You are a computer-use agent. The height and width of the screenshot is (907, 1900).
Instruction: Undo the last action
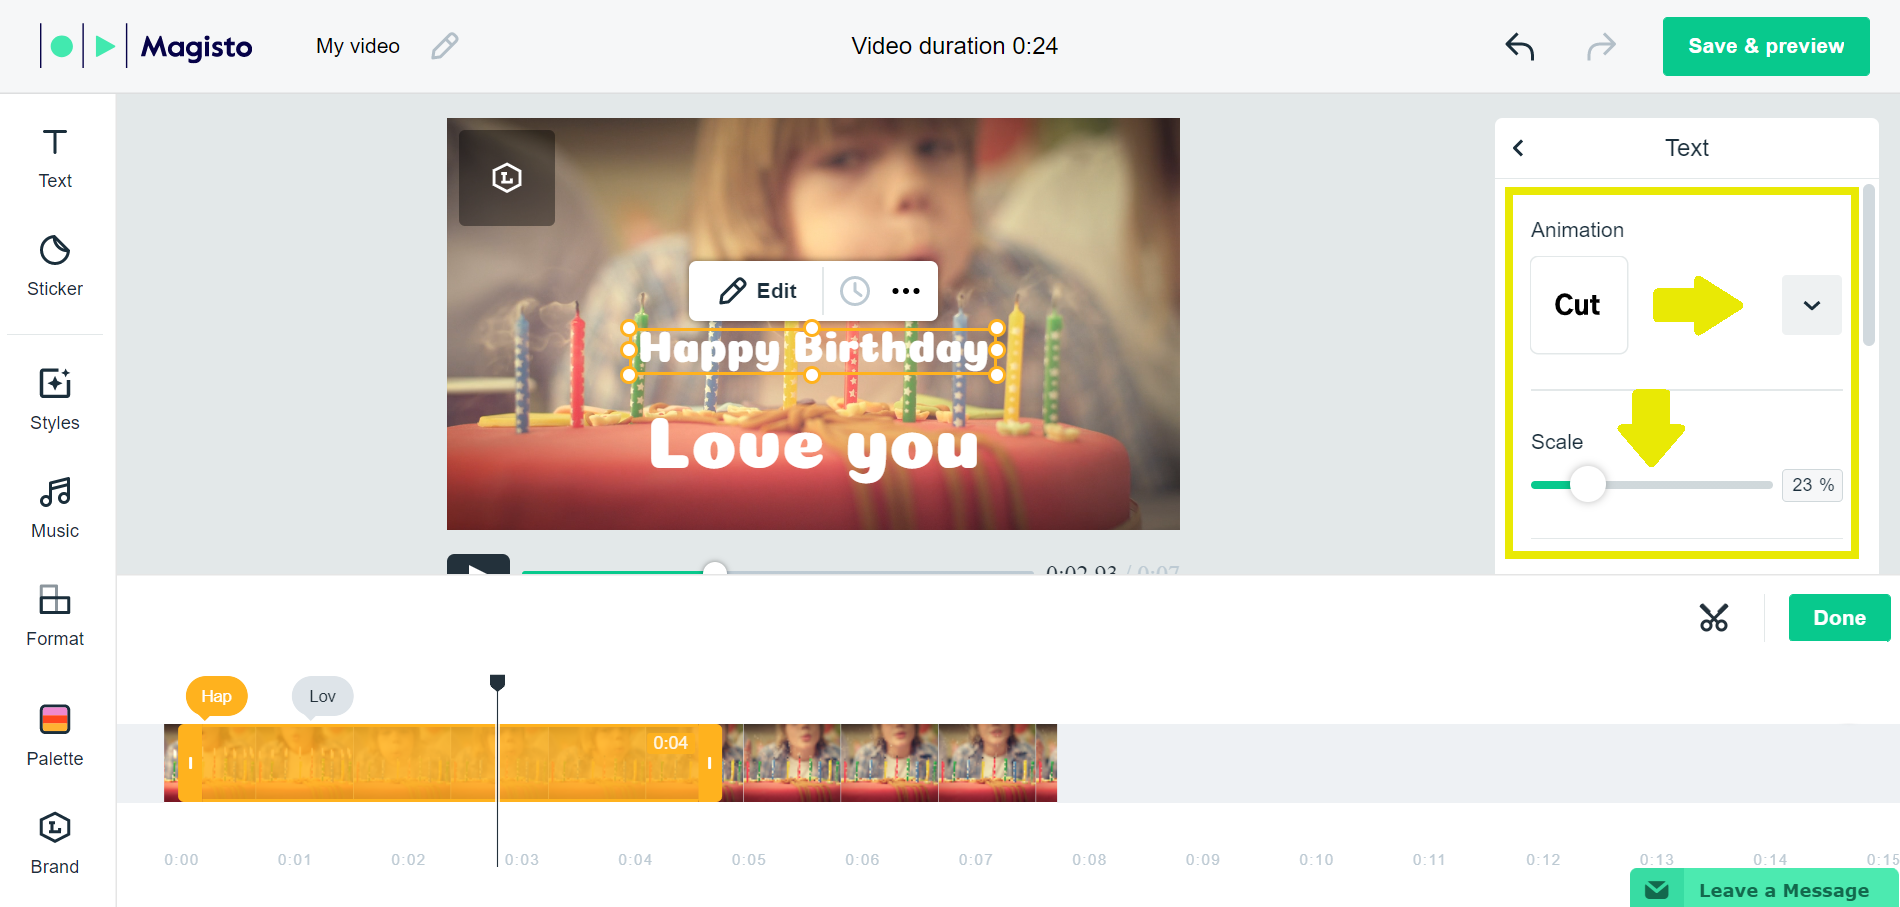coord(1520,46)
